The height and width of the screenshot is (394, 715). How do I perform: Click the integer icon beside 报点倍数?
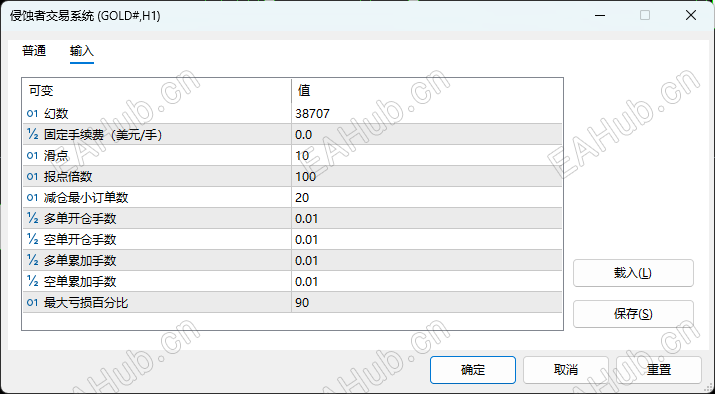(32, 176)
